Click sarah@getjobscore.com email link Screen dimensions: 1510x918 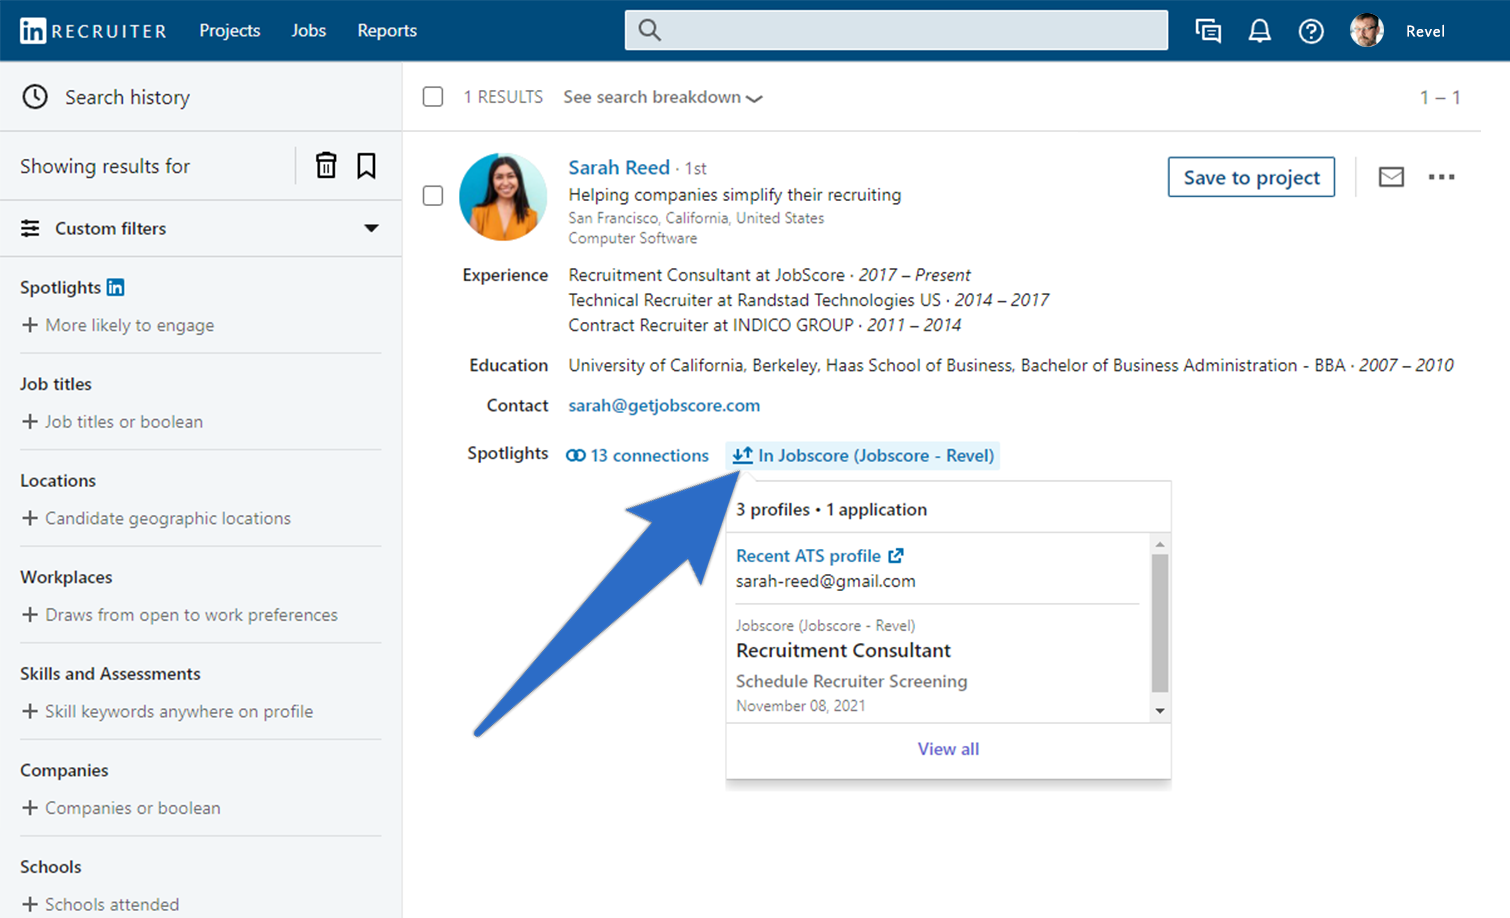tap(664, 405)
